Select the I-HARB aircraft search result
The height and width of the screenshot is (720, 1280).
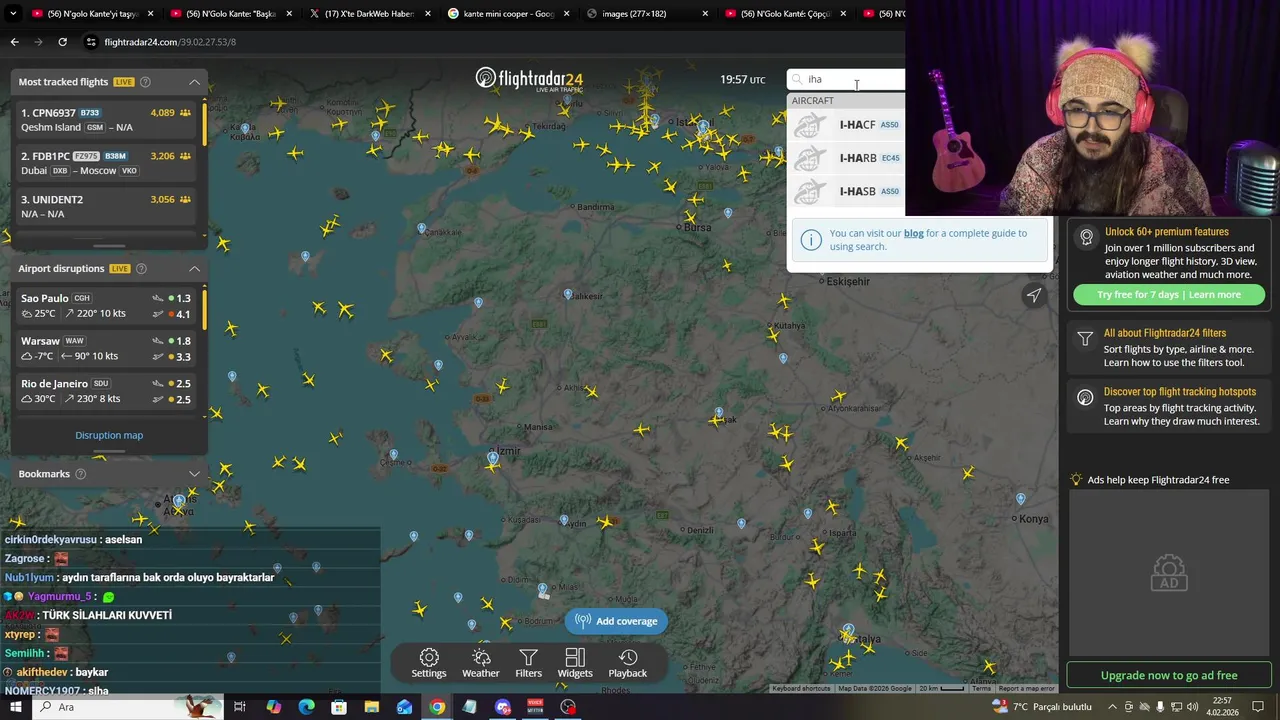[848, 158]
